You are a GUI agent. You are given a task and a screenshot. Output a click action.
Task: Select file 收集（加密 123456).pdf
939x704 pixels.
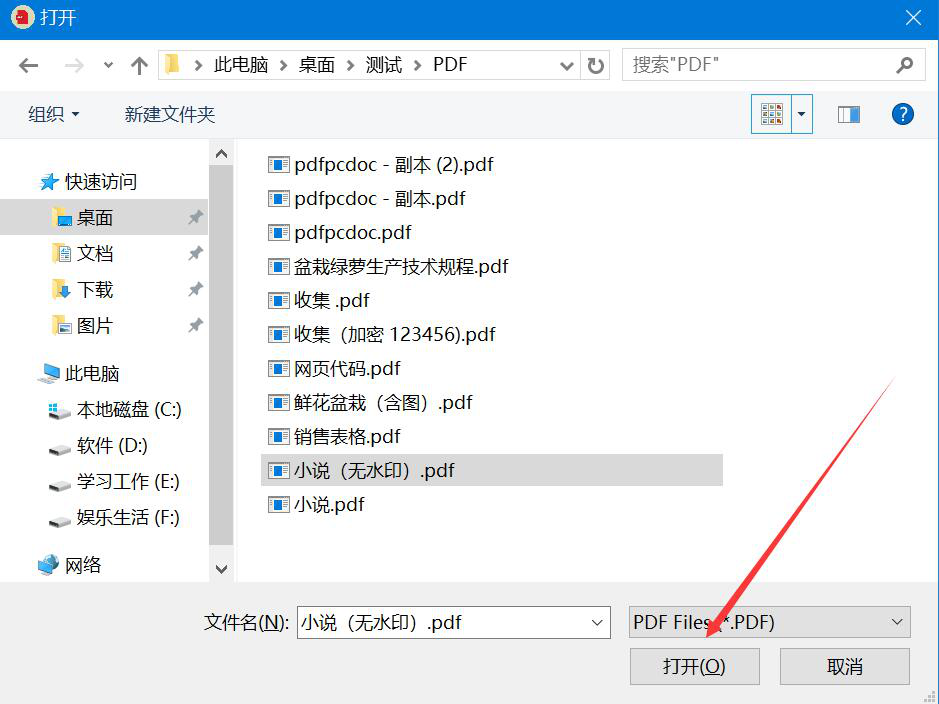point(381,334)
